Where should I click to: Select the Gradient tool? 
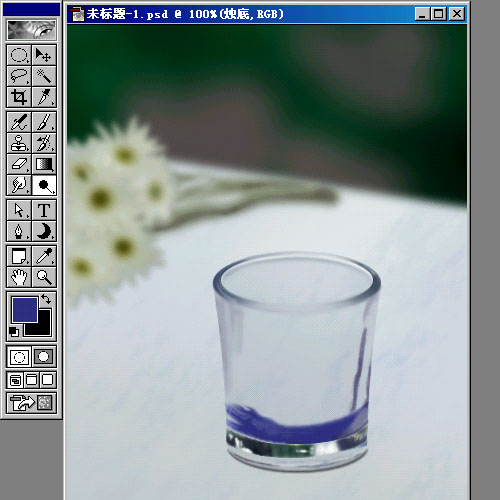(44, 164)
